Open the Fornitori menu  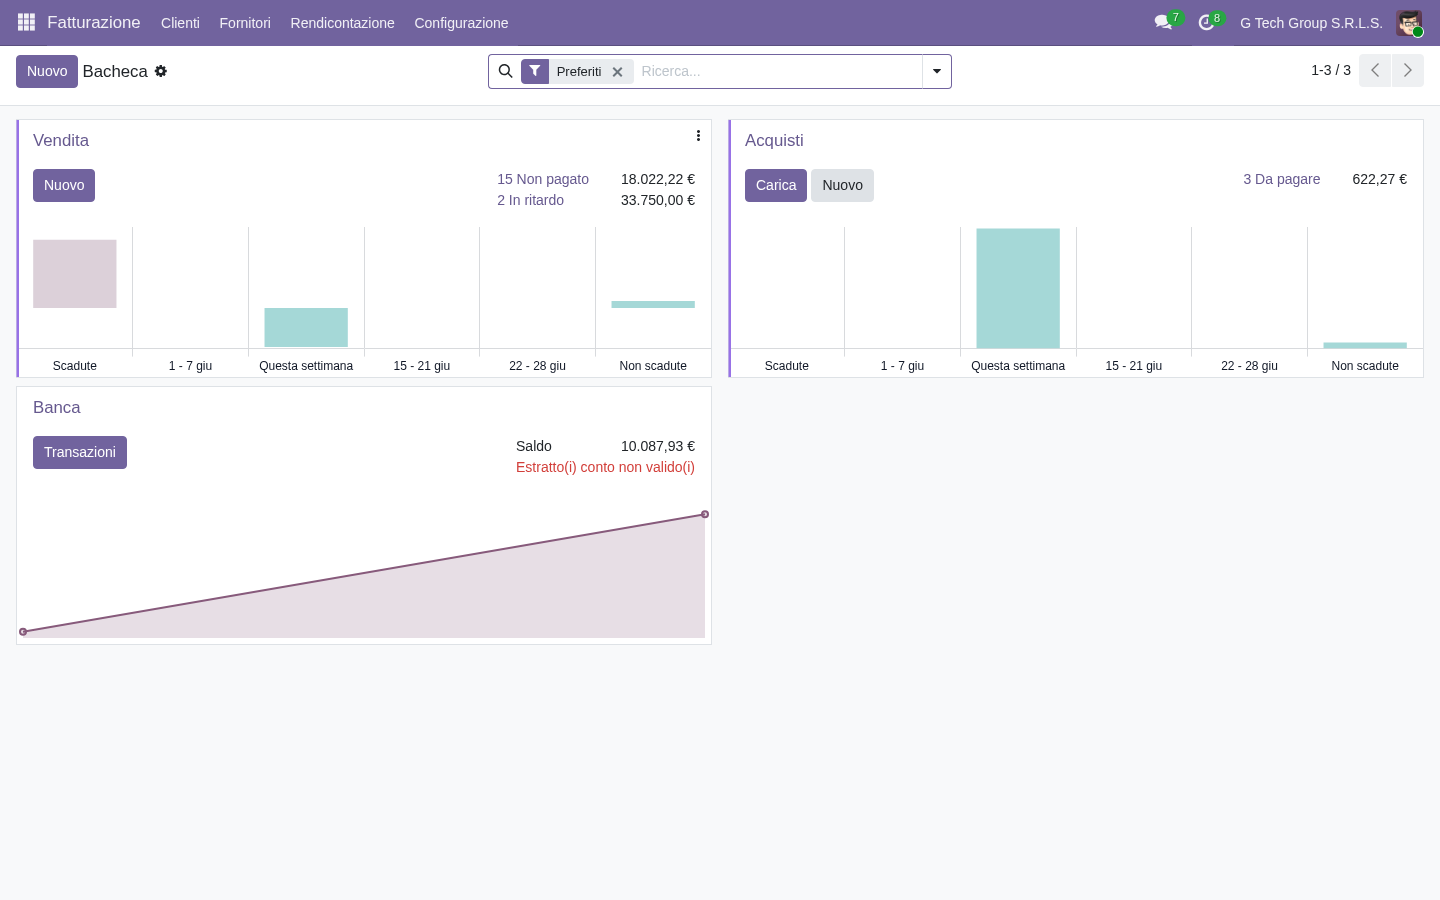point(245,23)
